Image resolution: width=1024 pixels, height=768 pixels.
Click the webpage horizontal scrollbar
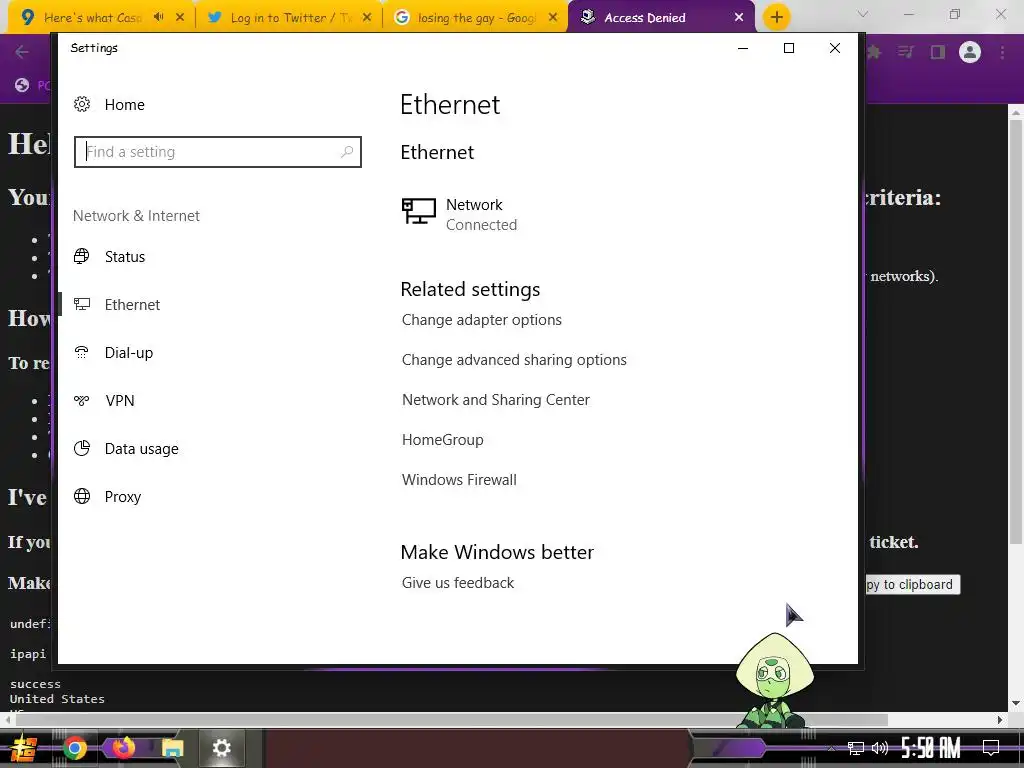(452, 720)
